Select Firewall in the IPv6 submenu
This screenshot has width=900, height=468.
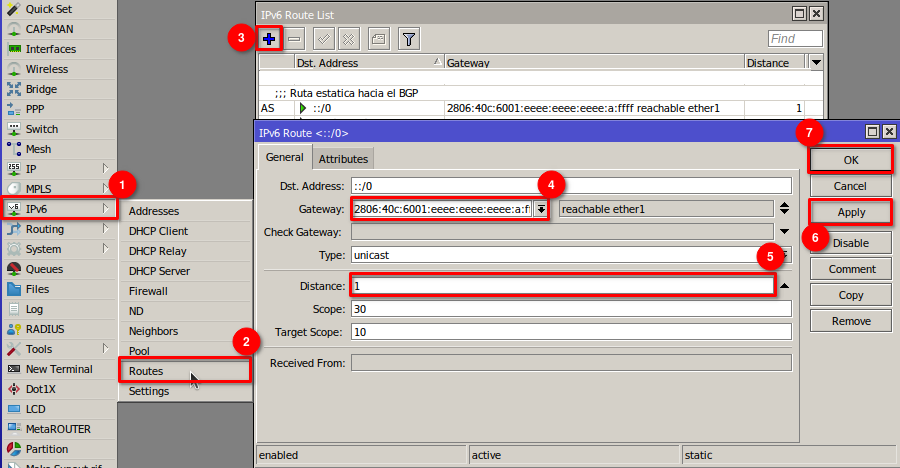(x=148, y=291)
